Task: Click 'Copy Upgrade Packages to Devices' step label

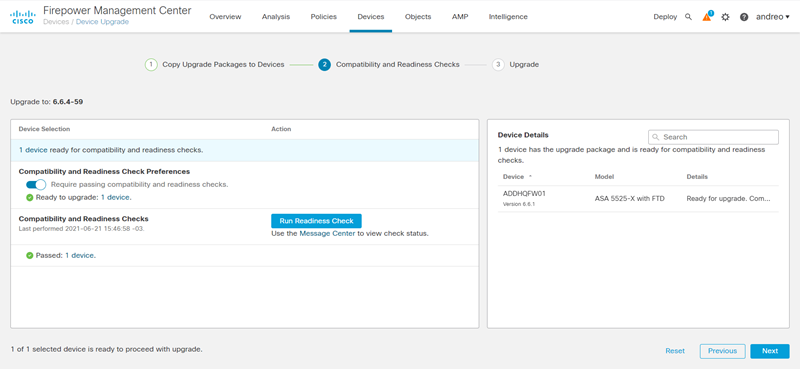Action: pyautogui.click(x=223, y=65)
